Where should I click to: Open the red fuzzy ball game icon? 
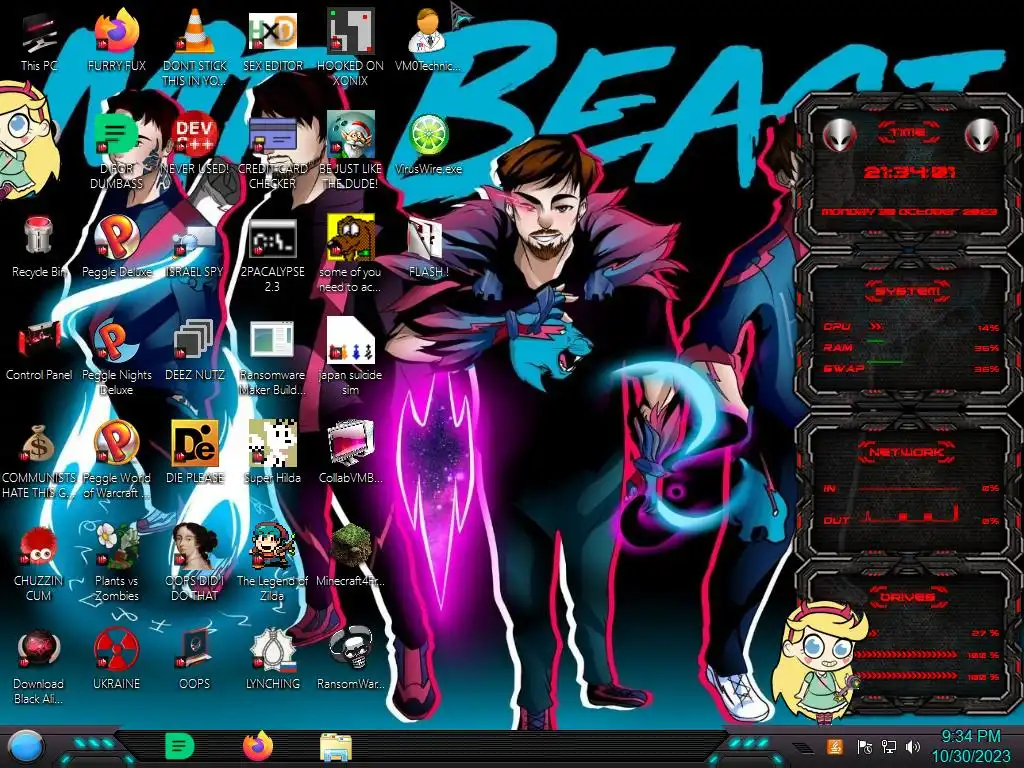point(39,563)
